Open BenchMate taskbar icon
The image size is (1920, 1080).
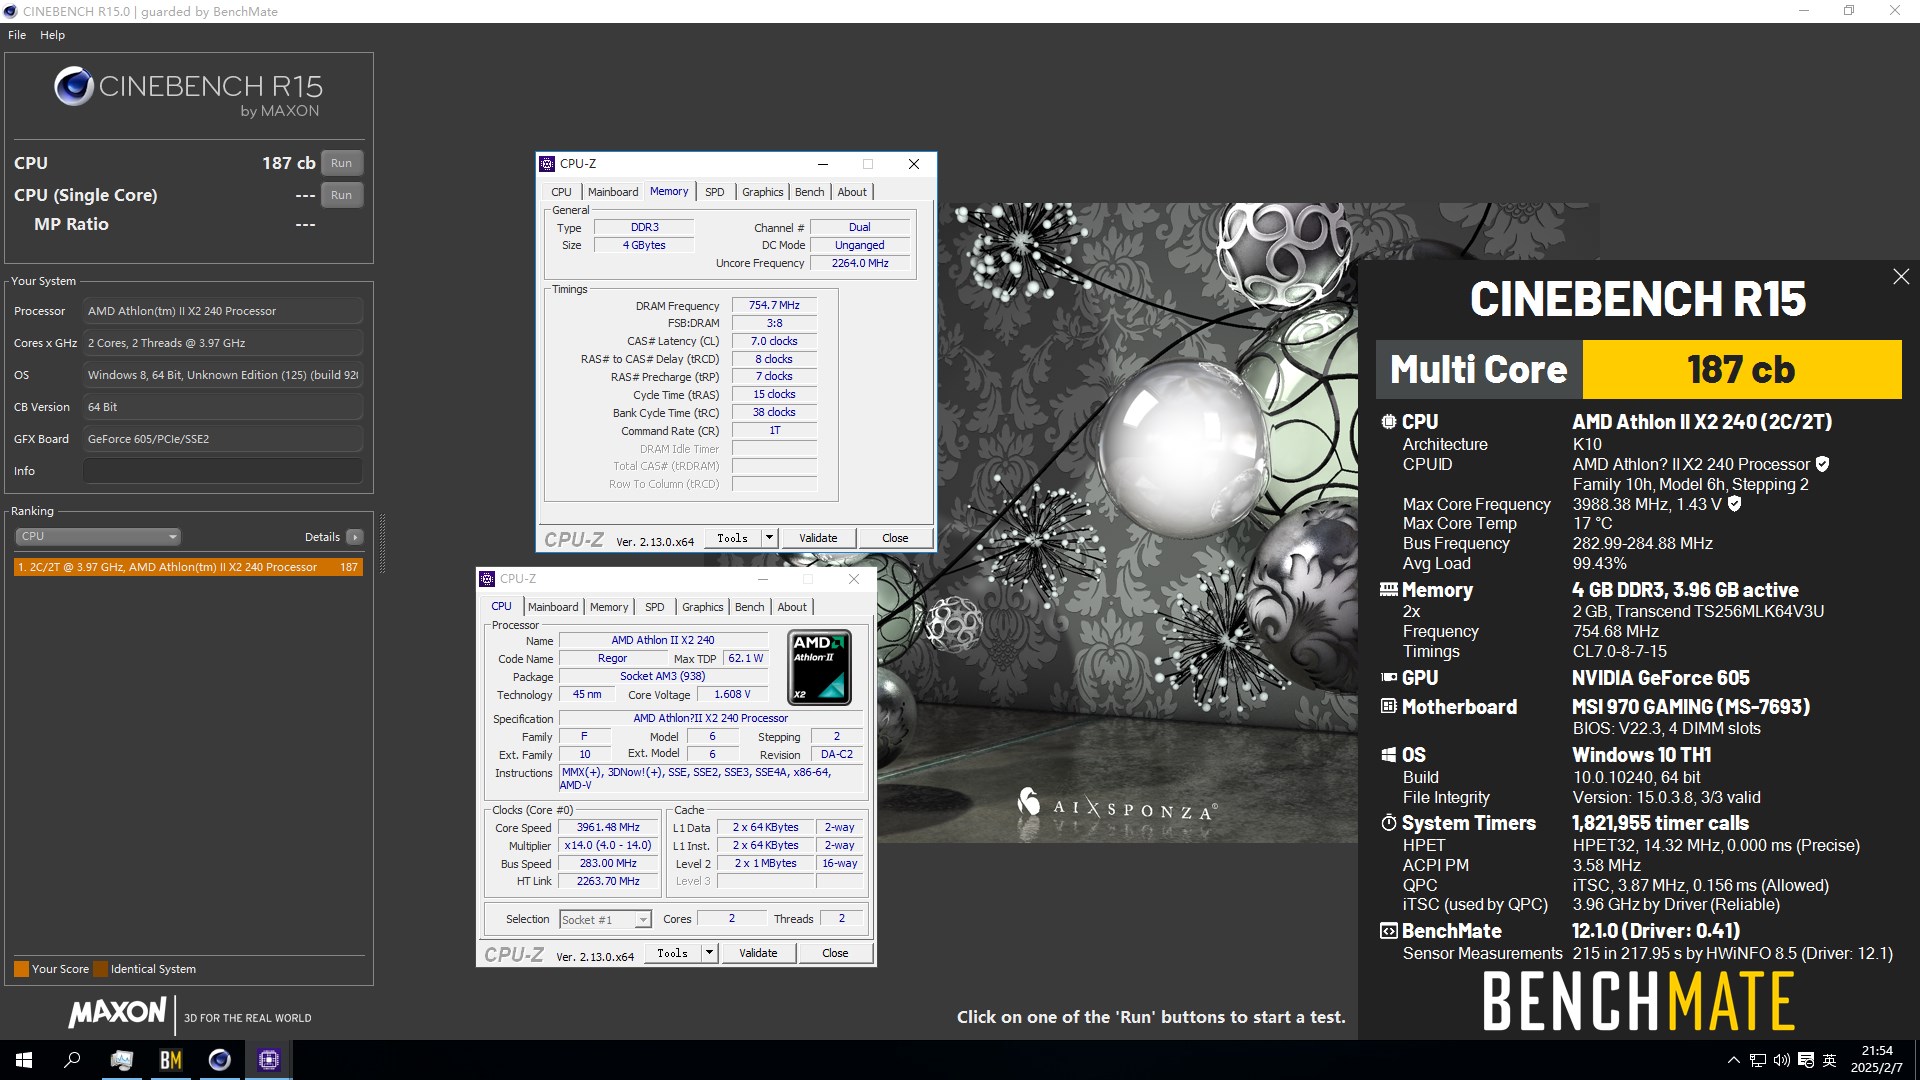(170, 1060)
